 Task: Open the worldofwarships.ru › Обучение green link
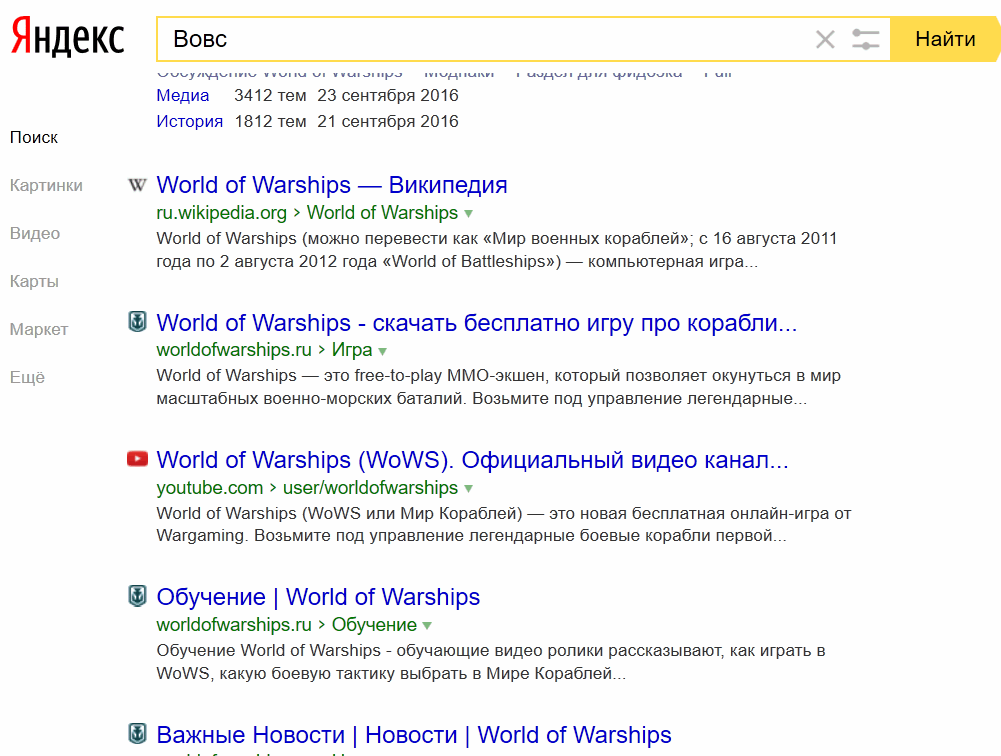(287, 624)
